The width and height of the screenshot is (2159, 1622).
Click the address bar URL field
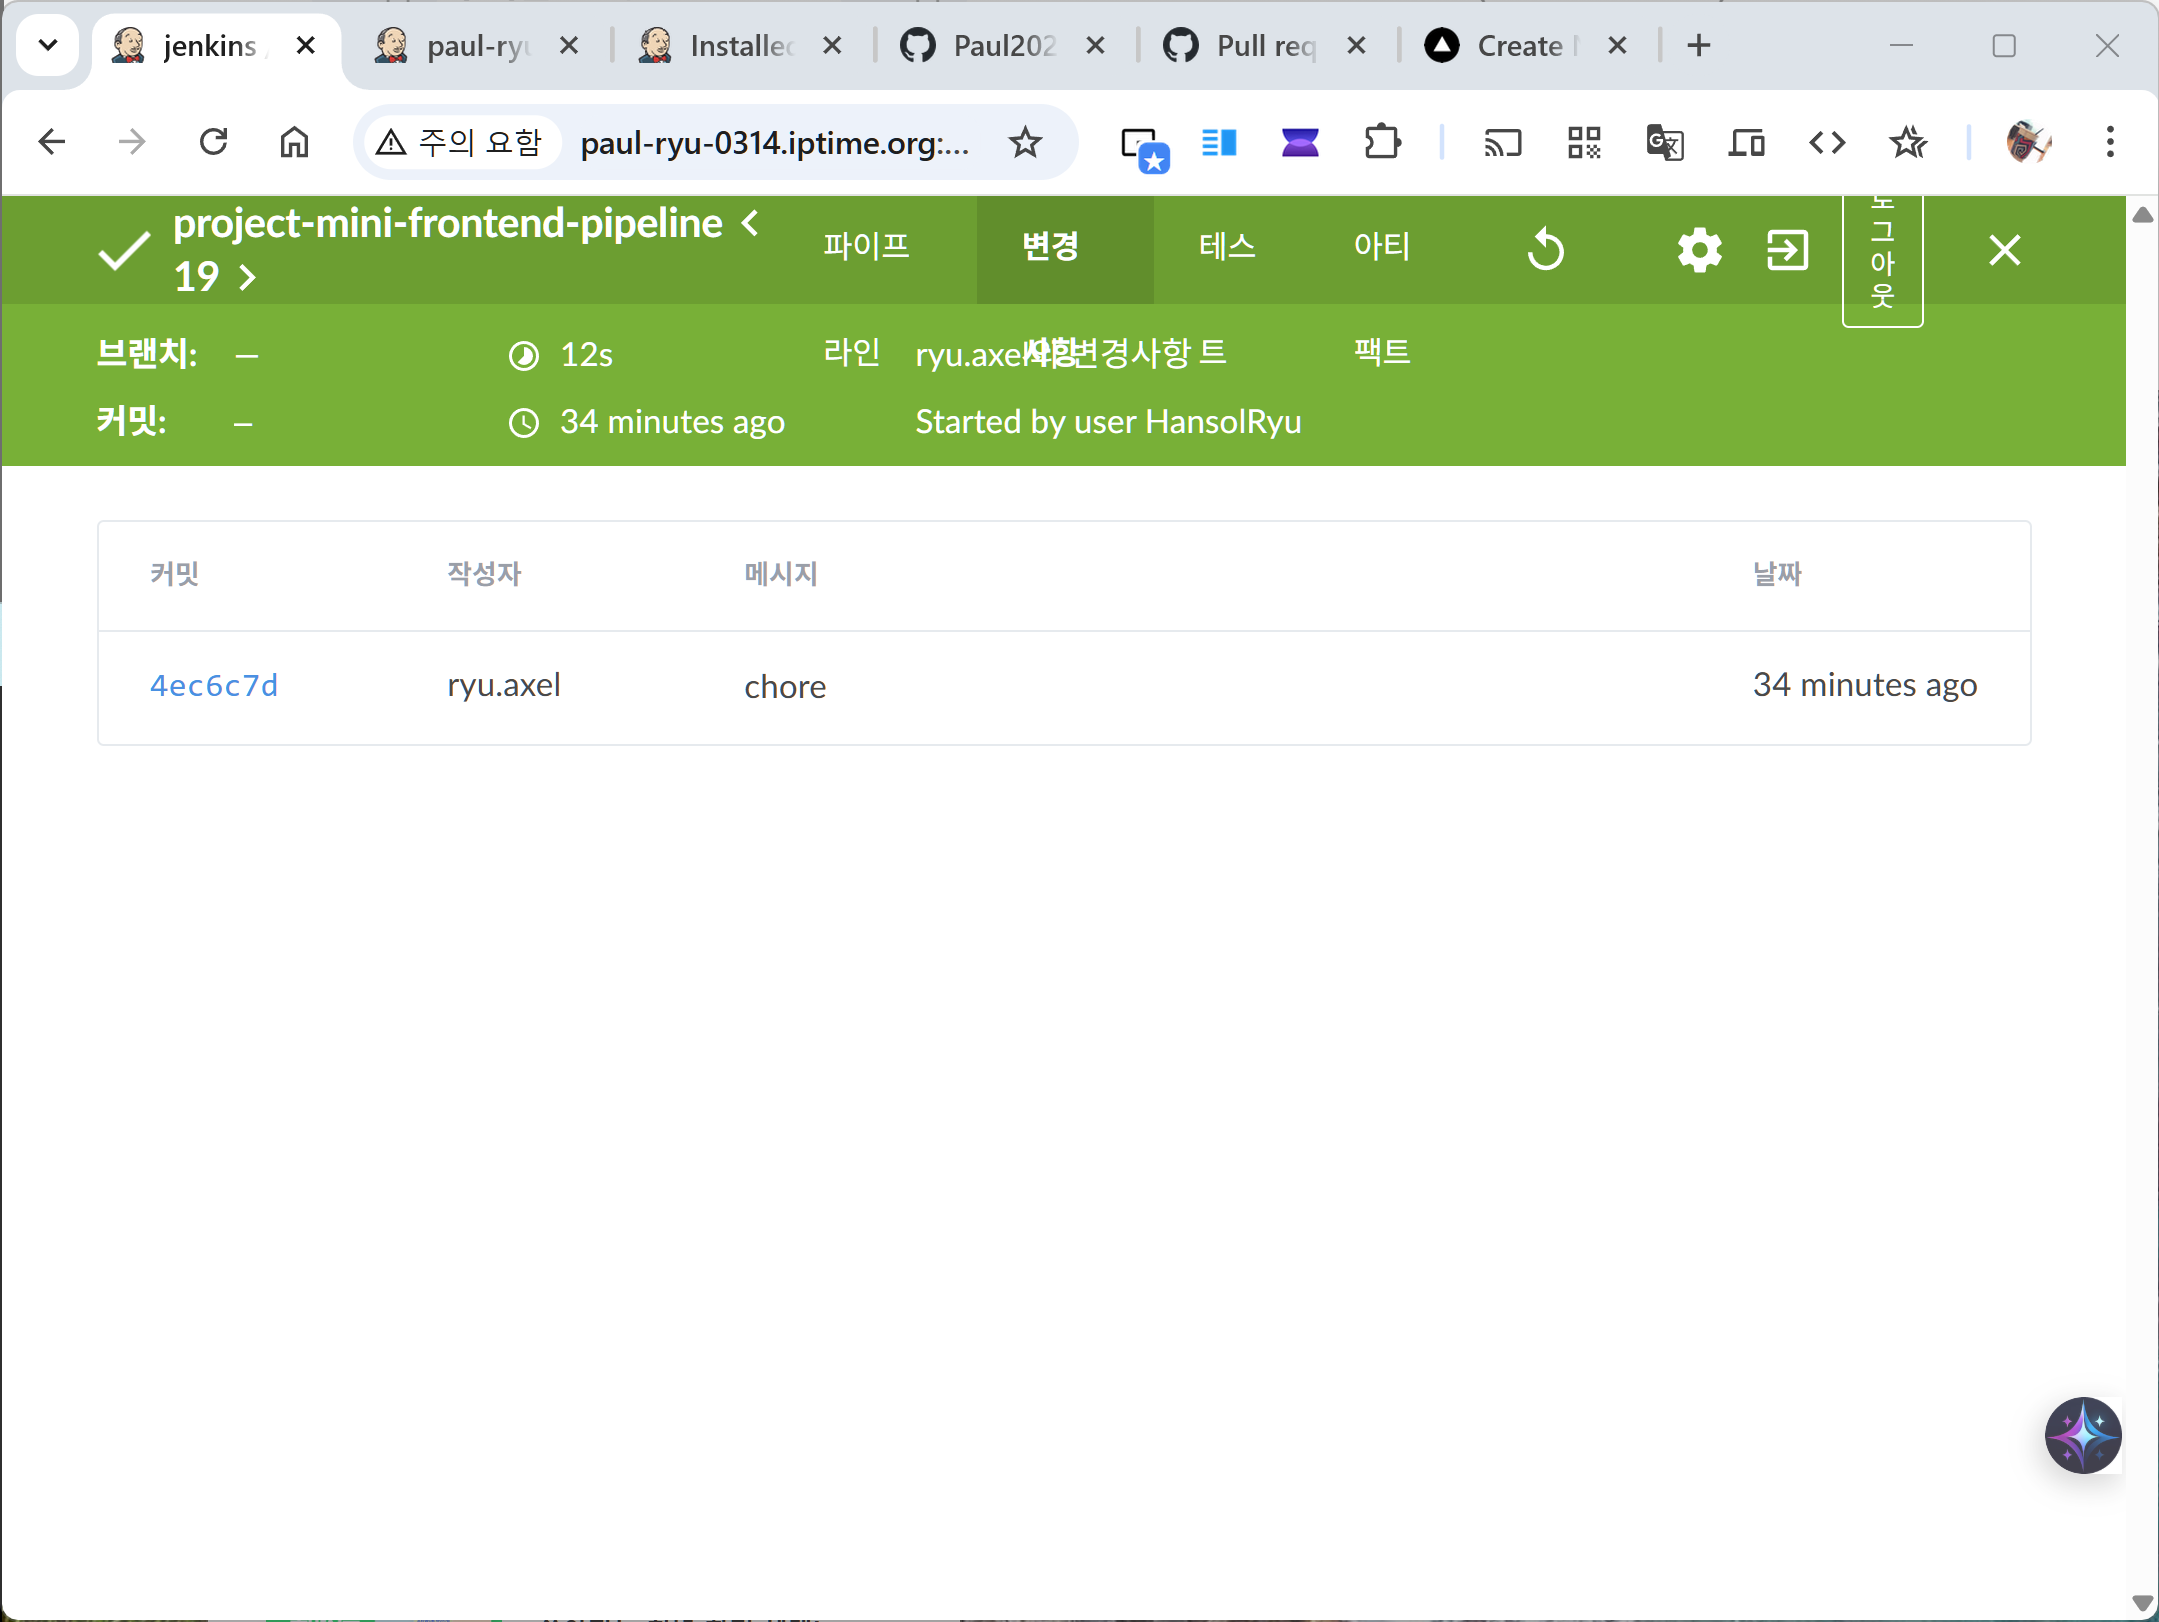[x=774, y=143]
